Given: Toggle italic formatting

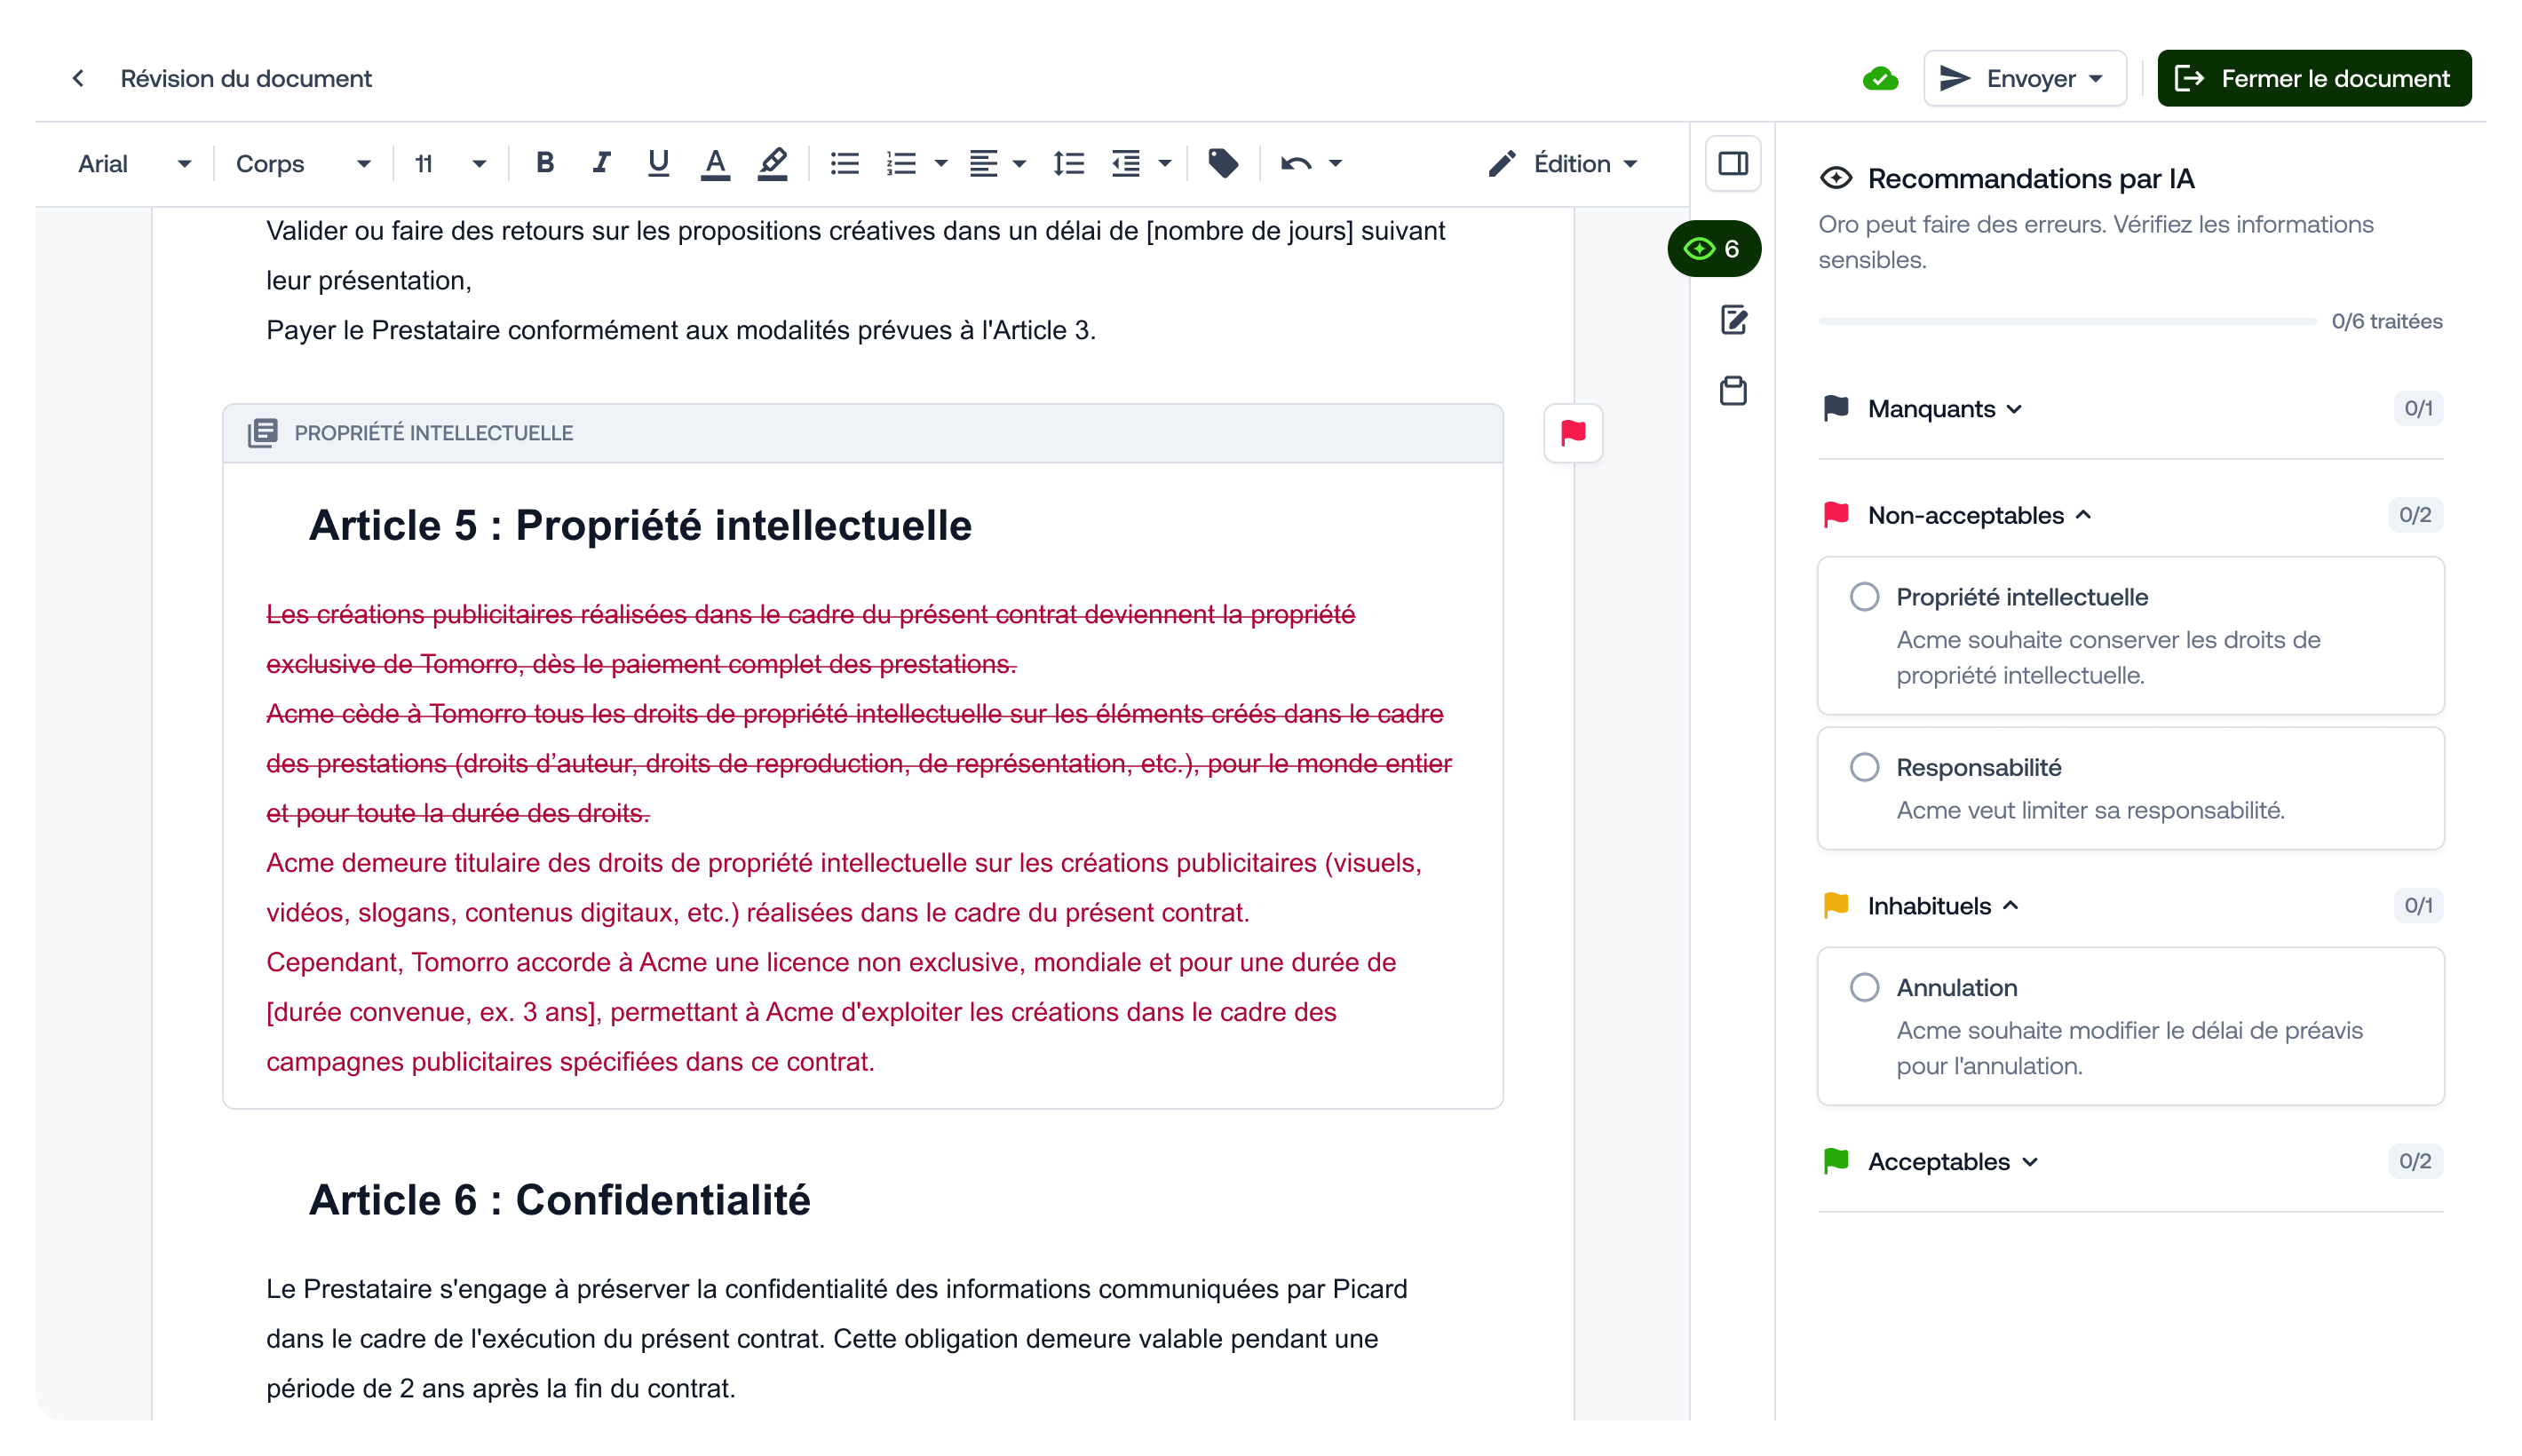Looking at the screenshot, I should tap(600, 163).
